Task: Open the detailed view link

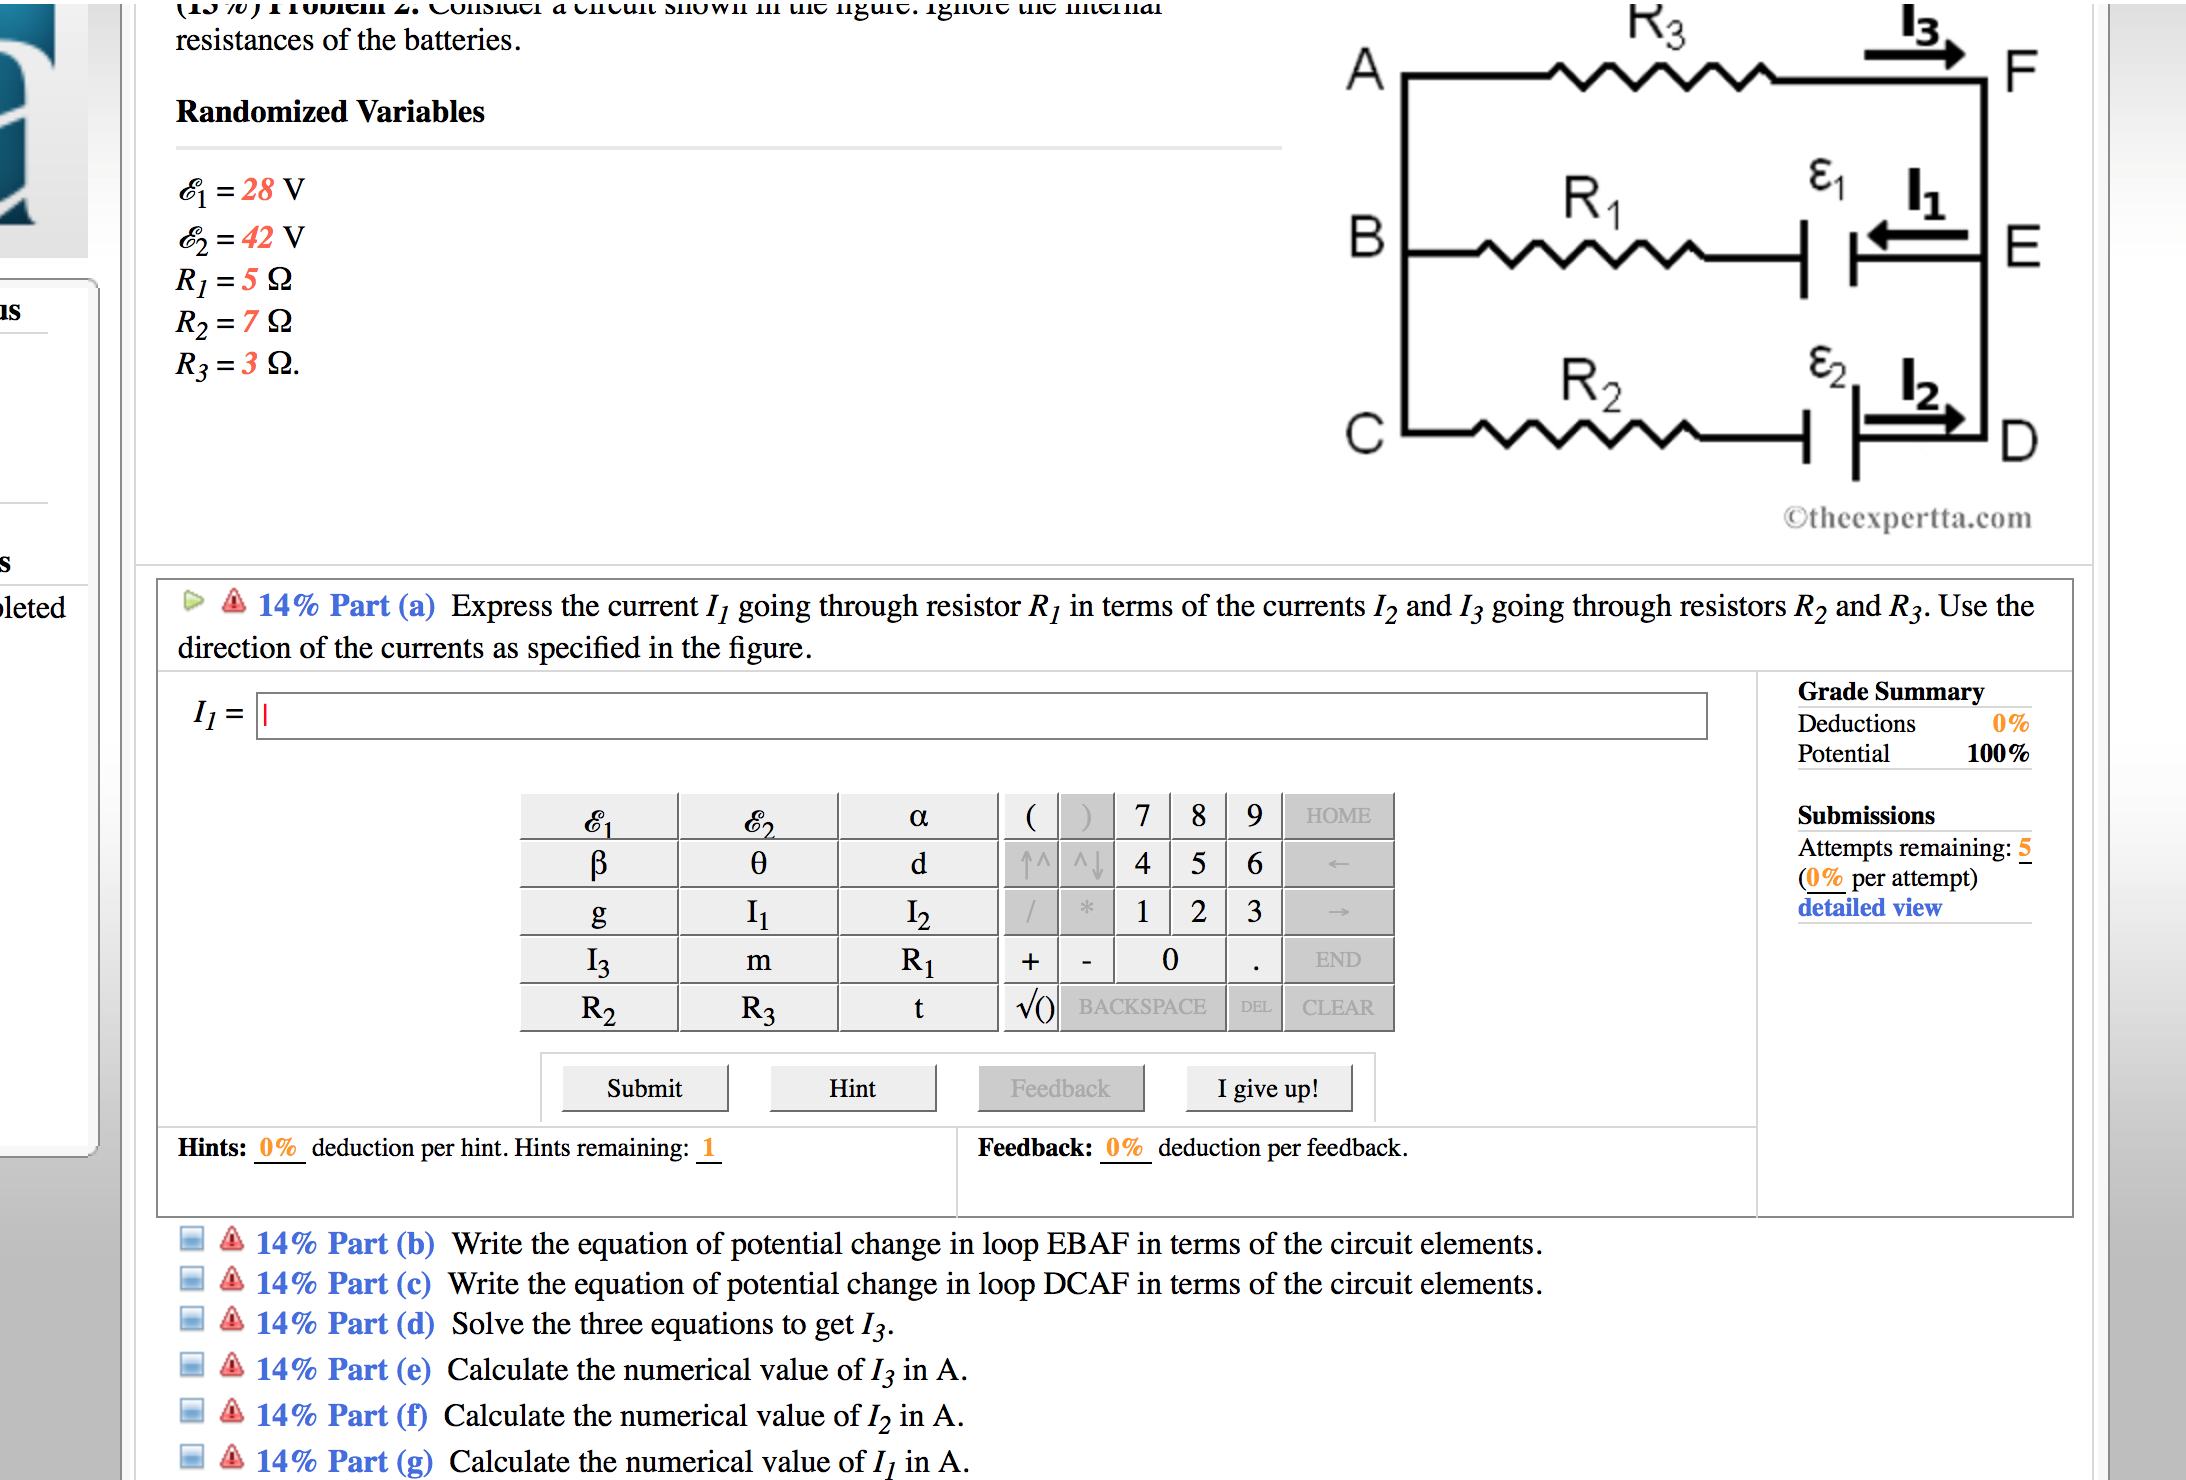Action: 1869,907
